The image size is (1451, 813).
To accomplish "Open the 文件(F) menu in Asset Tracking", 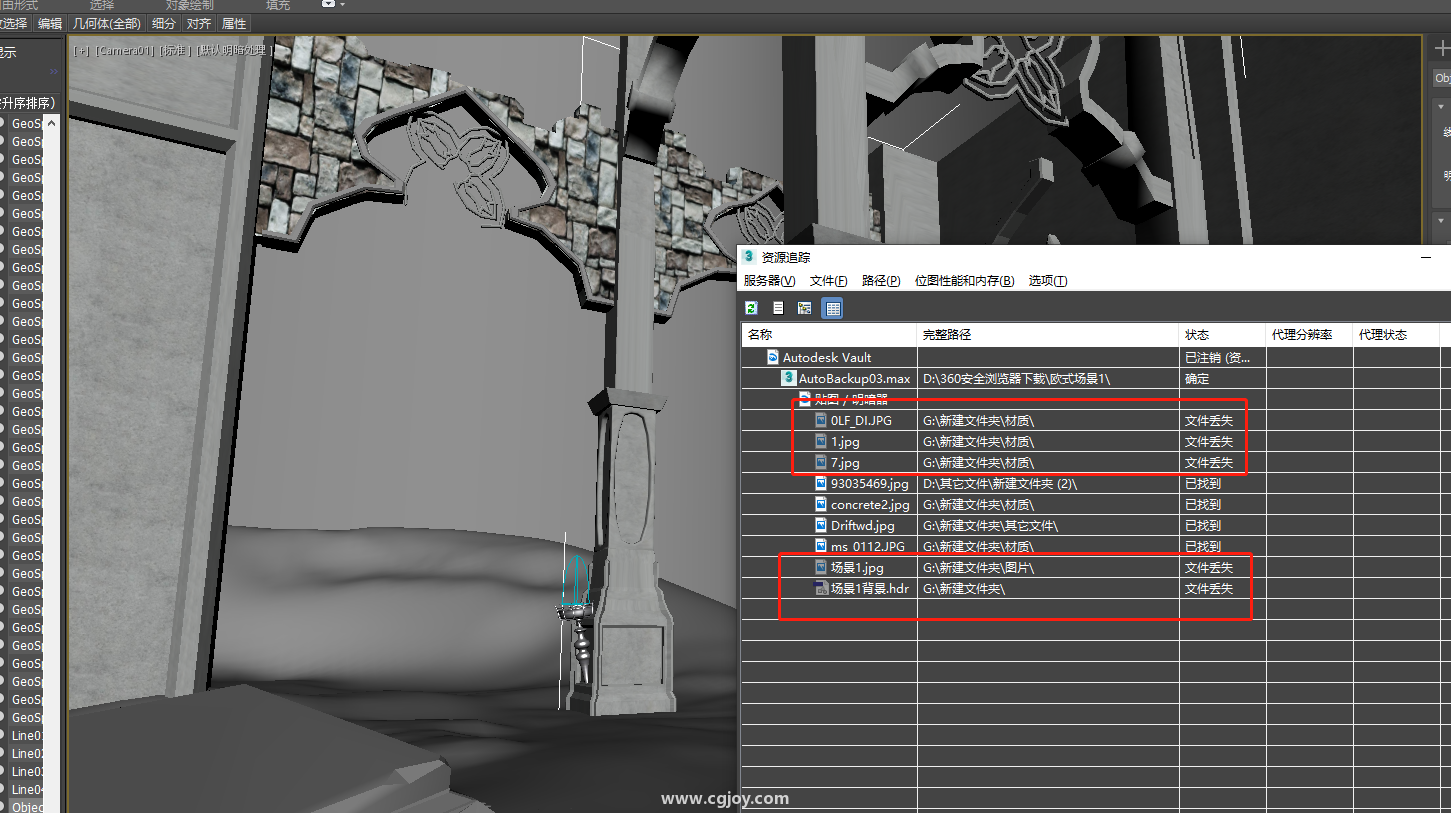I will click(828, 281).
